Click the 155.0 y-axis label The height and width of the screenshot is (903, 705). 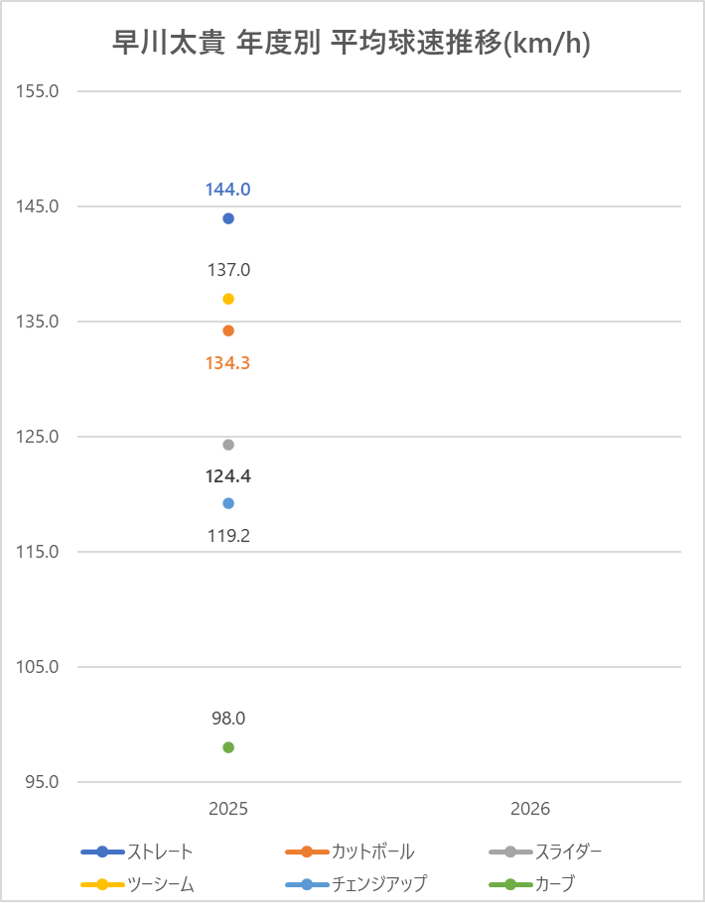coord(39,91)
